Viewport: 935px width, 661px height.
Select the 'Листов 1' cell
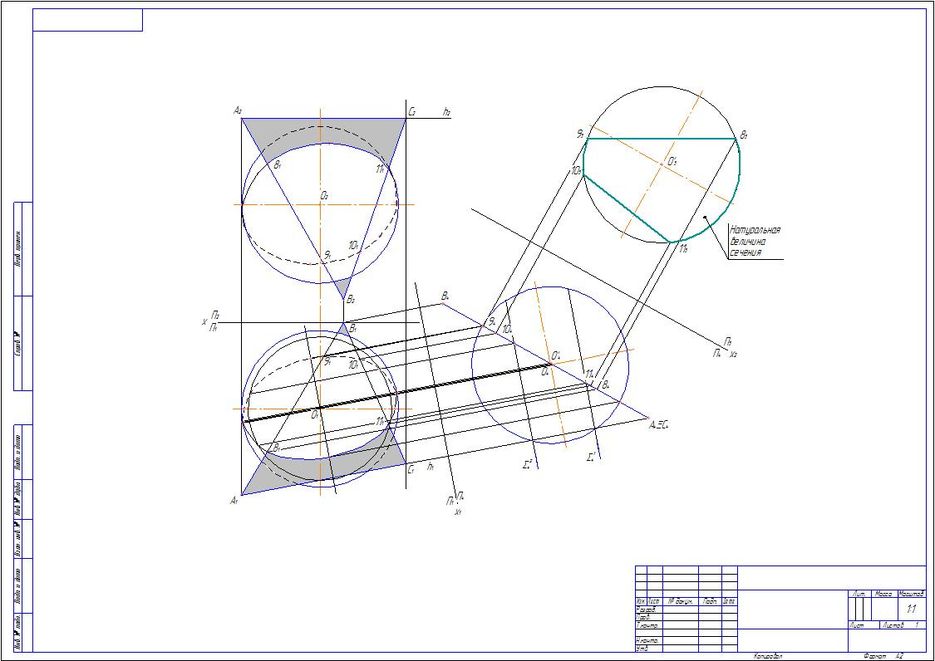[900, 624]
